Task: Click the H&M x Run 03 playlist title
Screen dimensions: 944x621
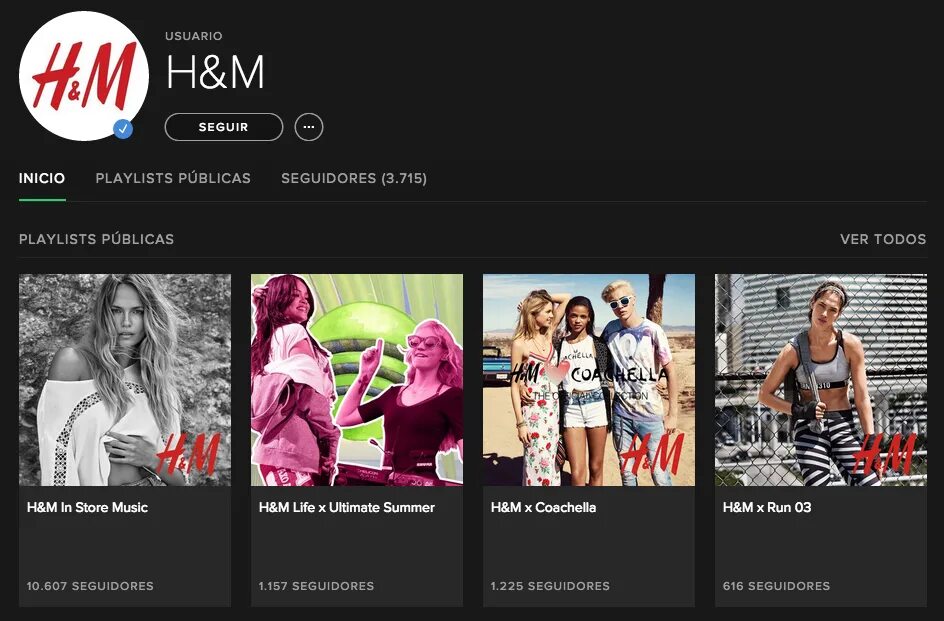Action: tap(767, 507)
